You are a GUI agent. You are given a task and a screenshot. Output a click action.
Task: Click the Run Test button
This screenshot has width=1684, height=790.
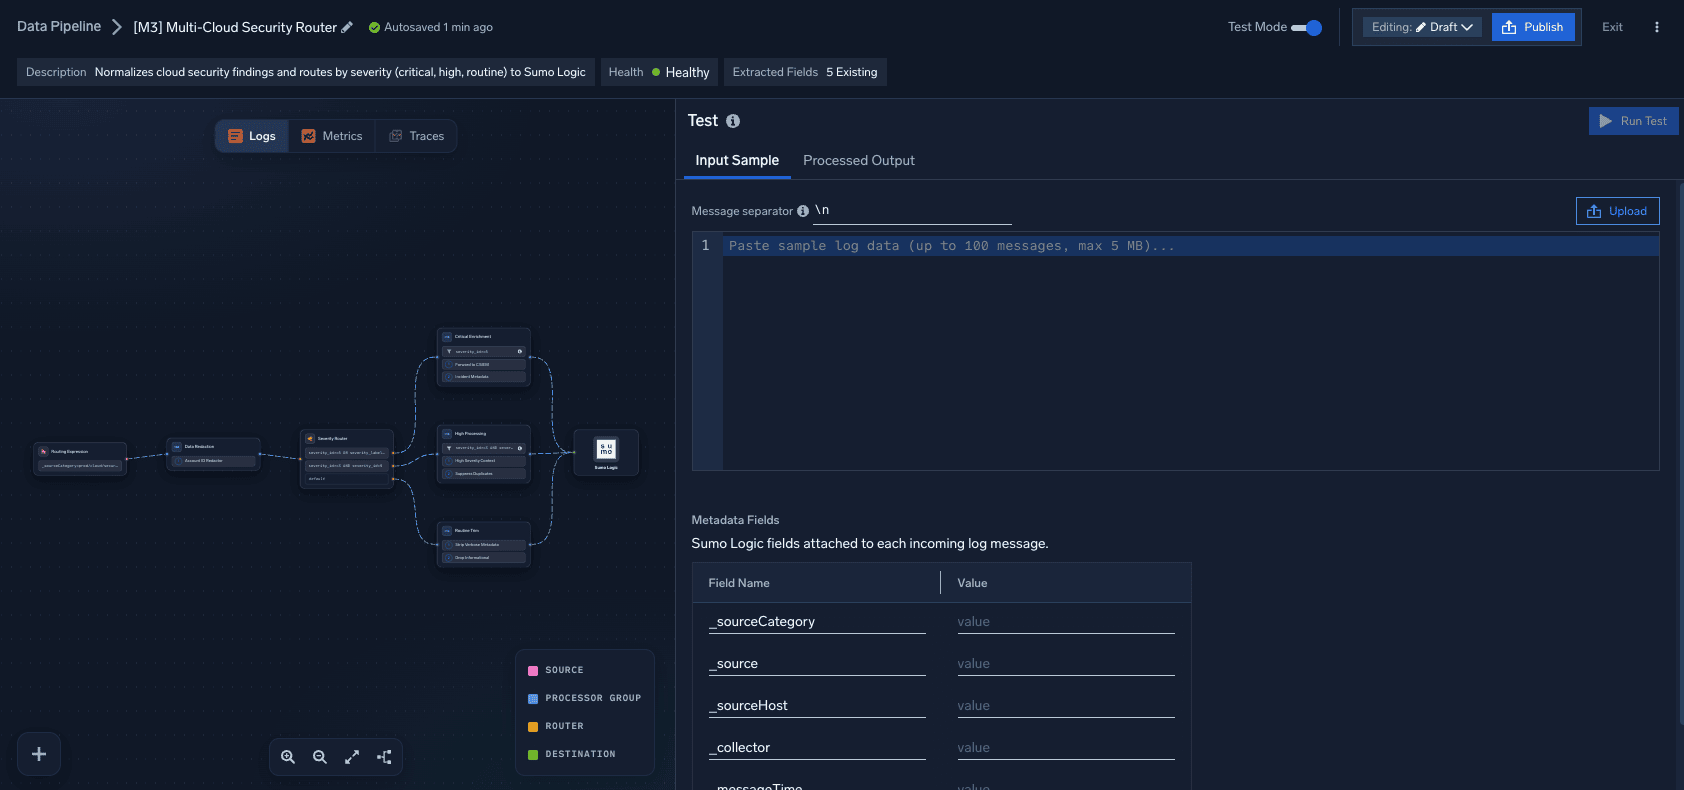tap(1634, 121)
